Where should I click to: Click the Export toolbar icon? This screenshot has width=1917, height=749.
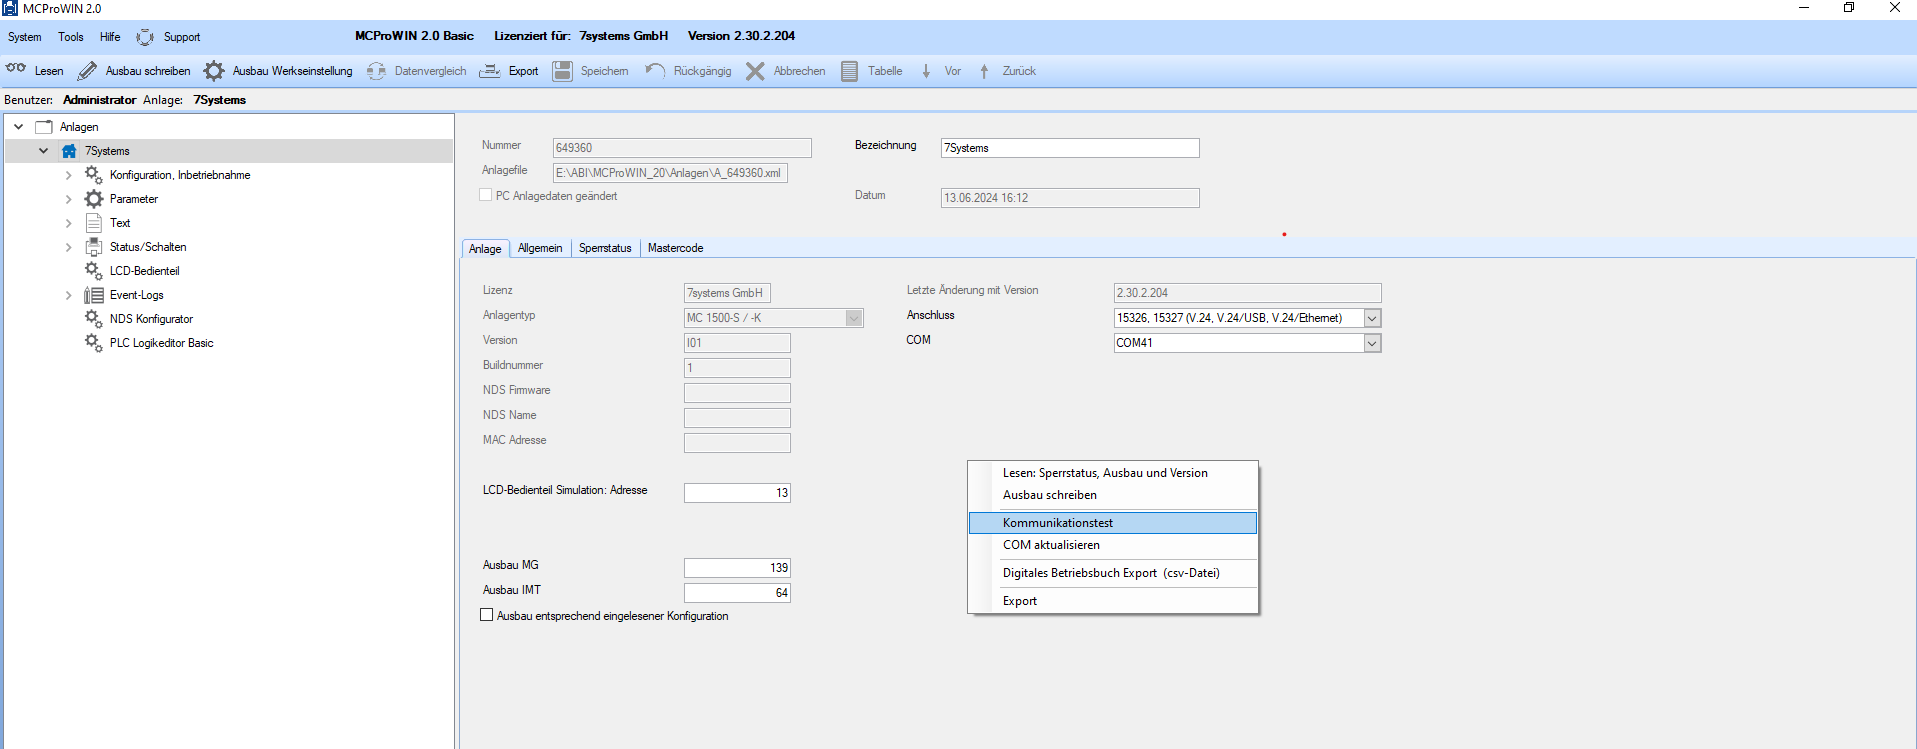click(x=490, y=71)
